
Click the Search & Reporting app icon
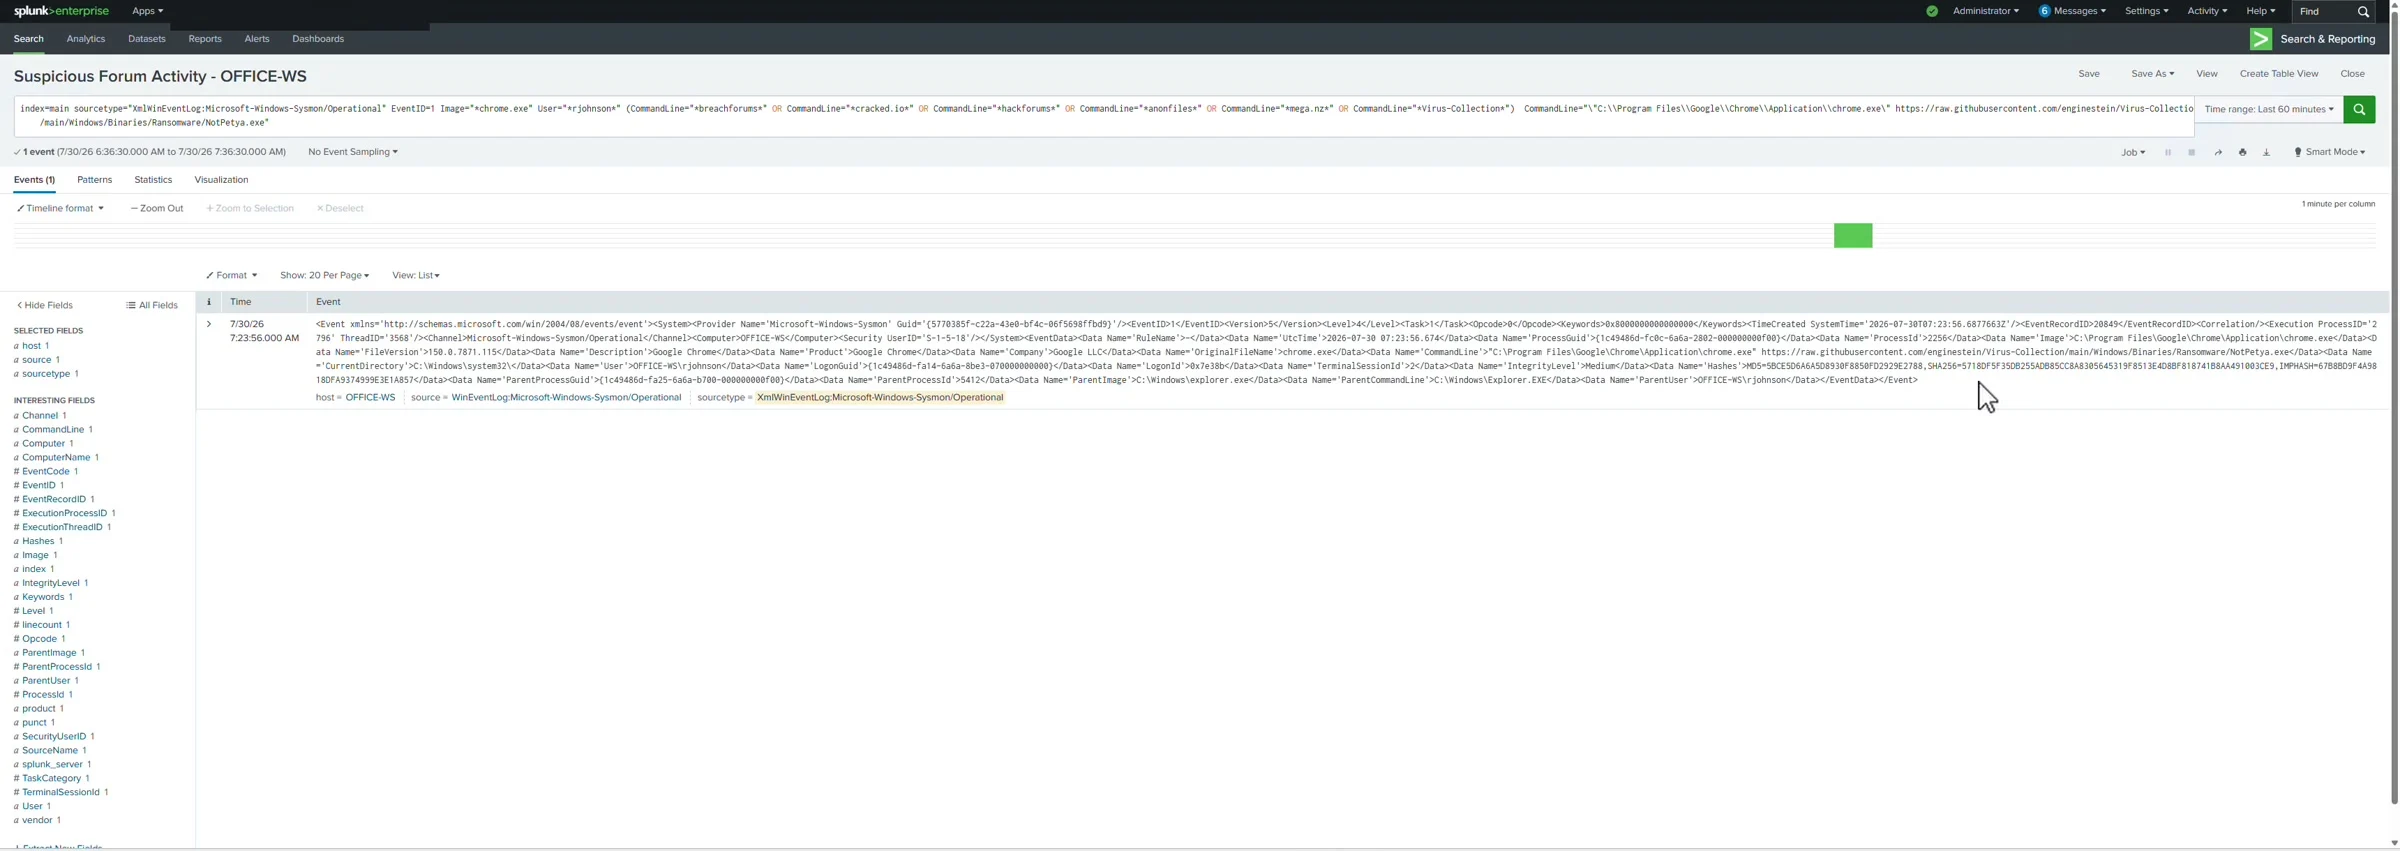tap(2260, 39)
